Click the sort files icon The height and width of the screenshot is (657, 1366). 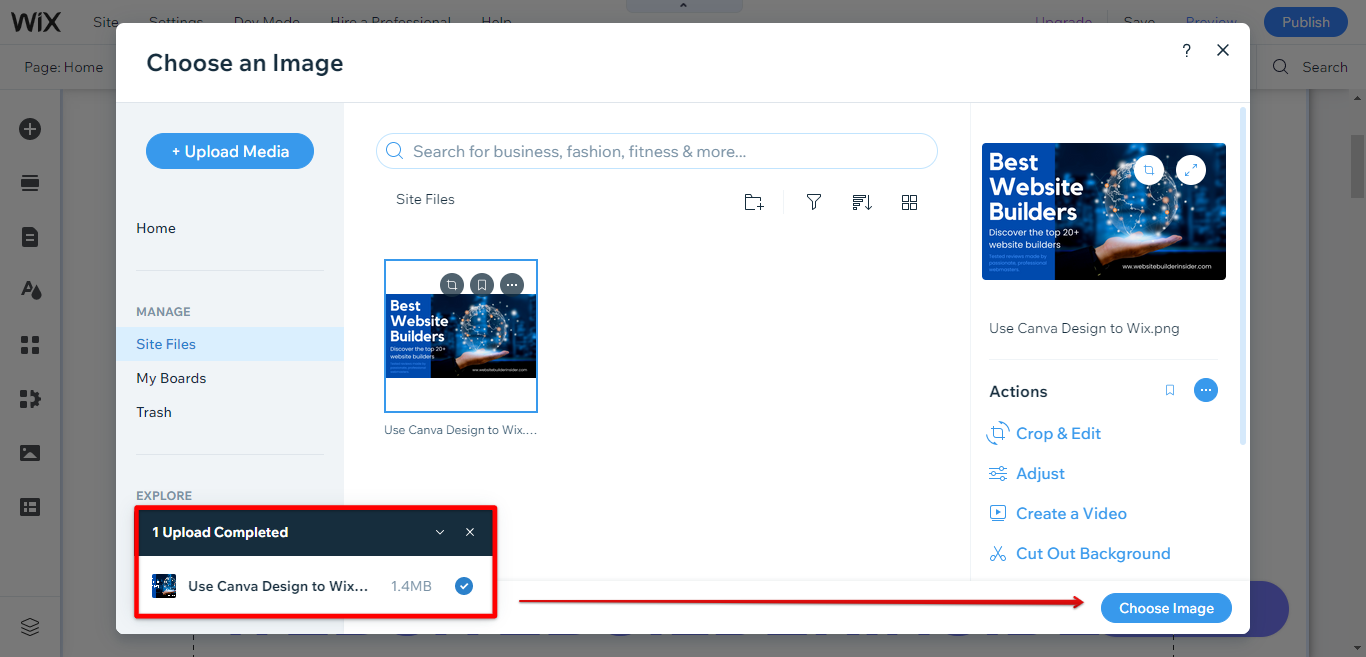[862, 203]
